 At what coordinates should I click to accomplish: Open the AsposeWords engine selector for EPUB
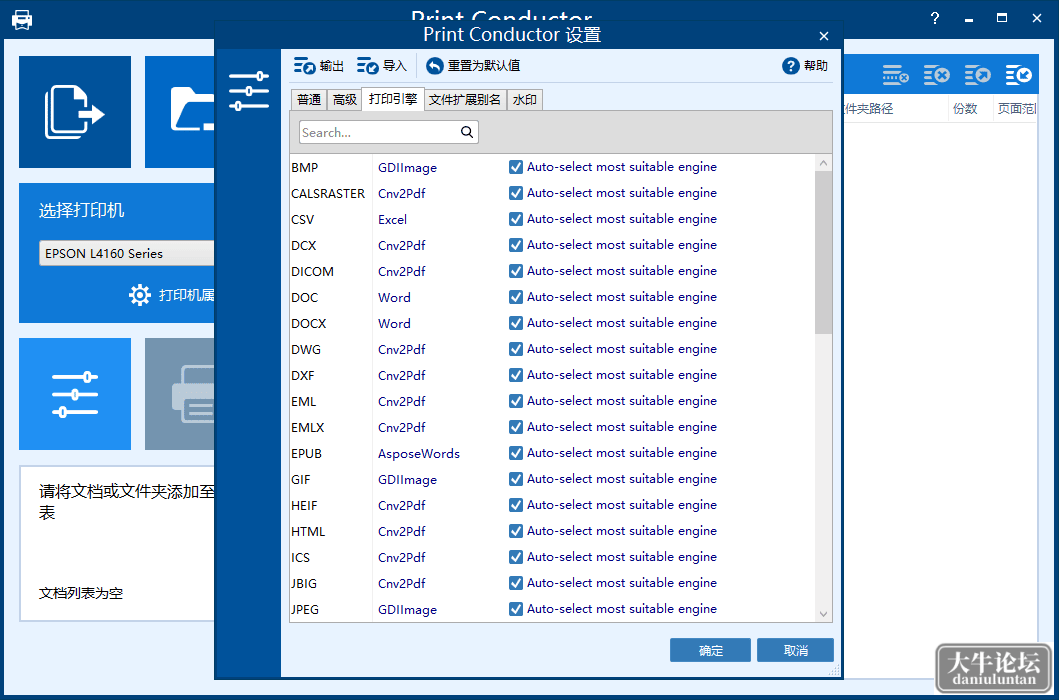pyautogui.click(x=419, y=453)
